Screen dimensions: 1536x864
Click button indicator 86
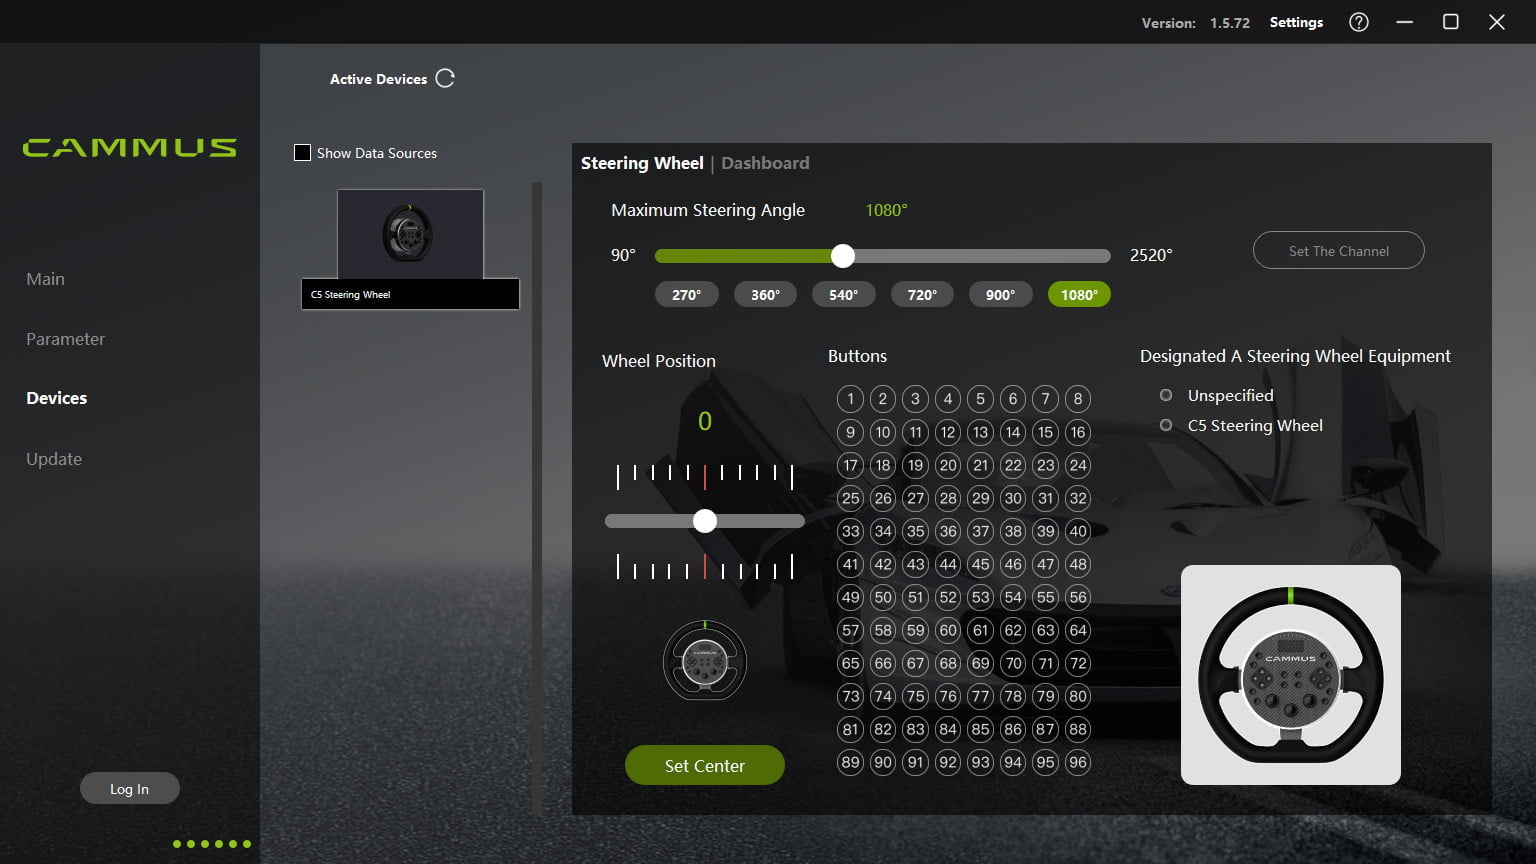click(x=1012, y=729)
